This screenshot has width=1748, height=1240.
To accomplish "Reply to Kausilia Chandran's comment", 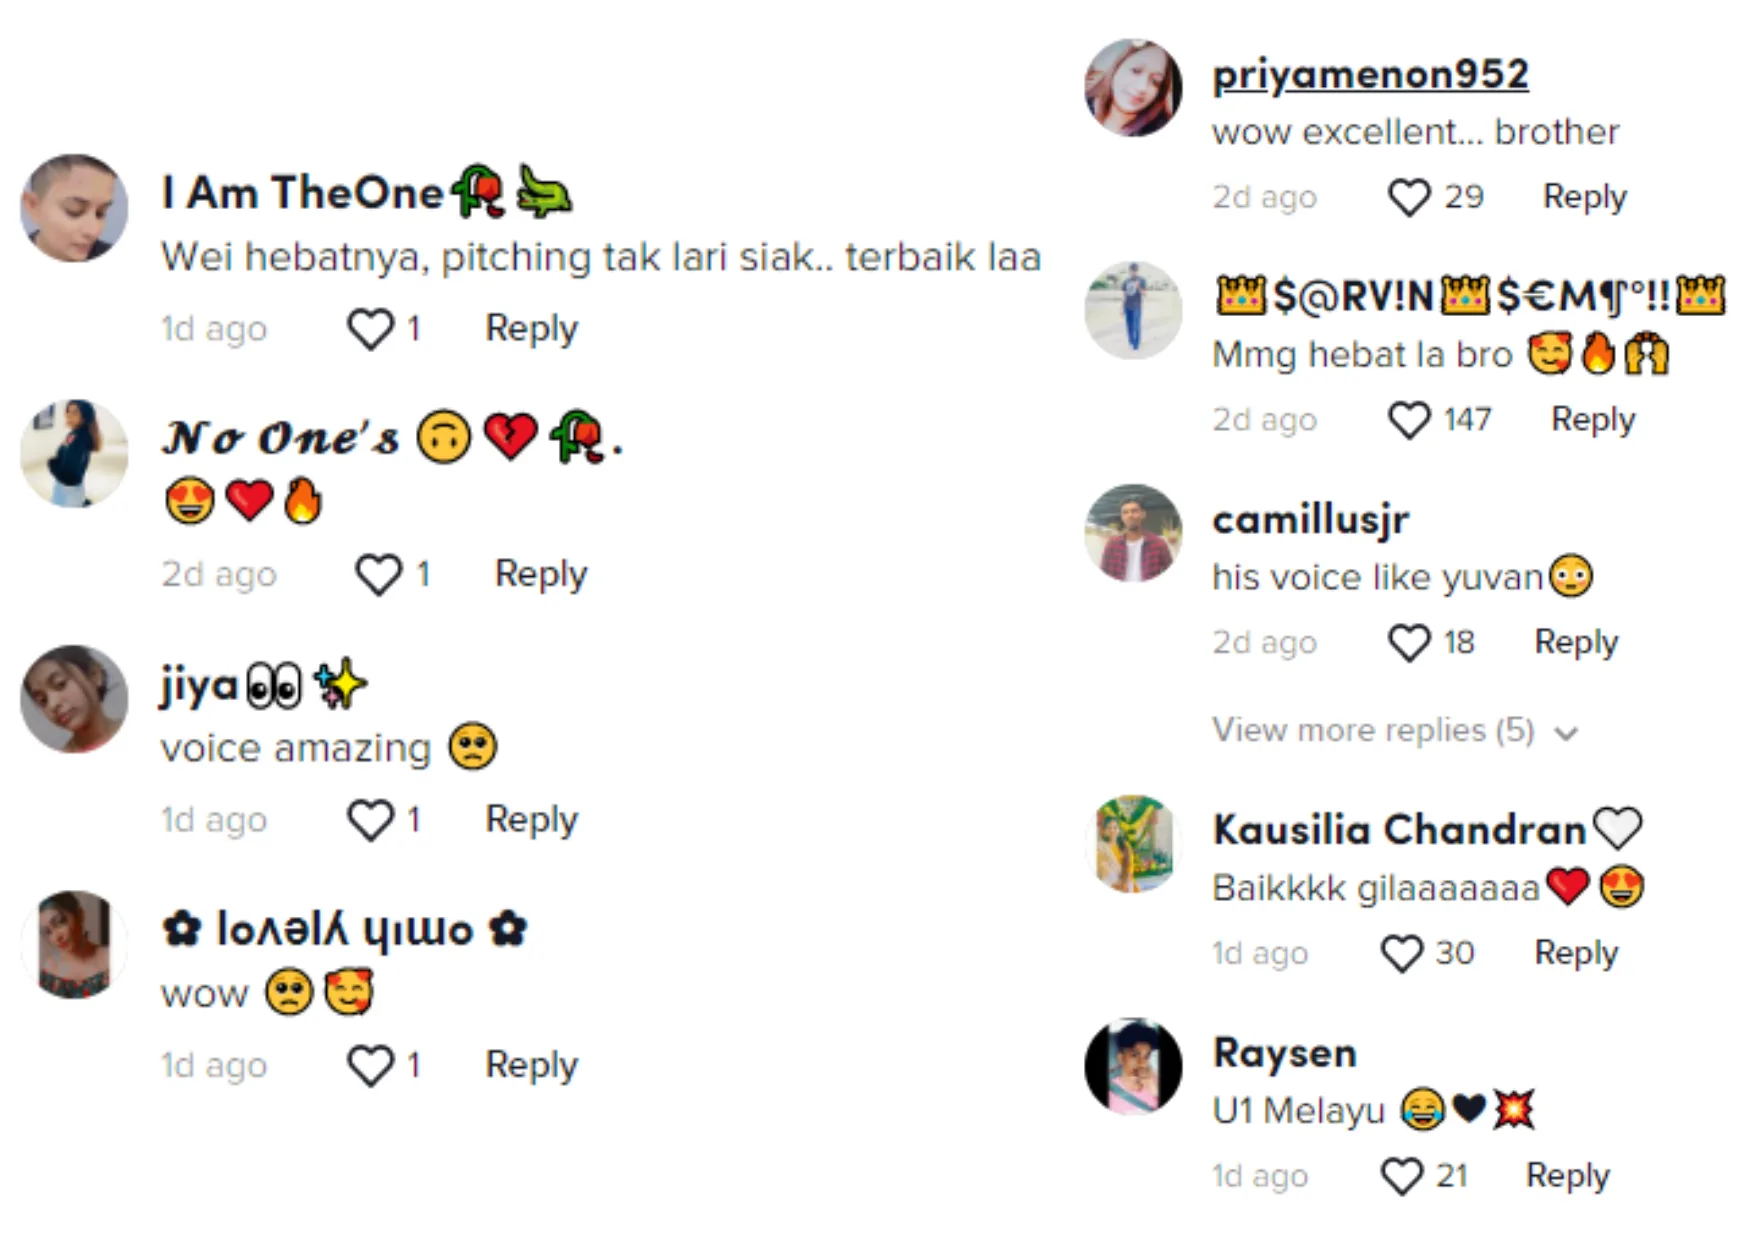I will 1576,953.
